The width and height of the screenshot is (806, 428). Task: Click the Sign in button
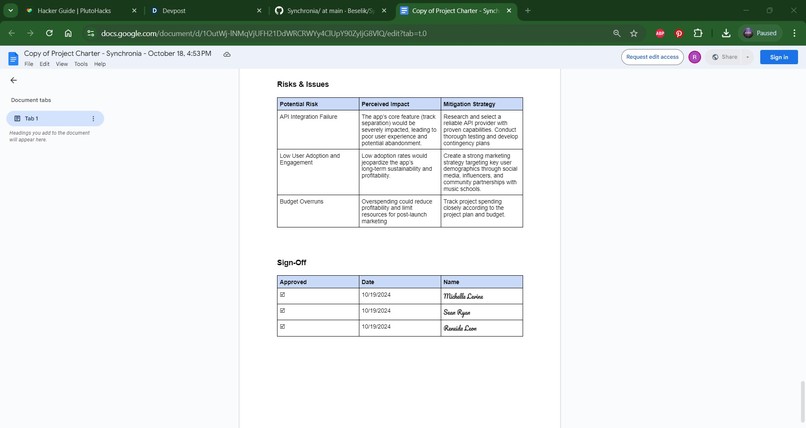(779, 57)
